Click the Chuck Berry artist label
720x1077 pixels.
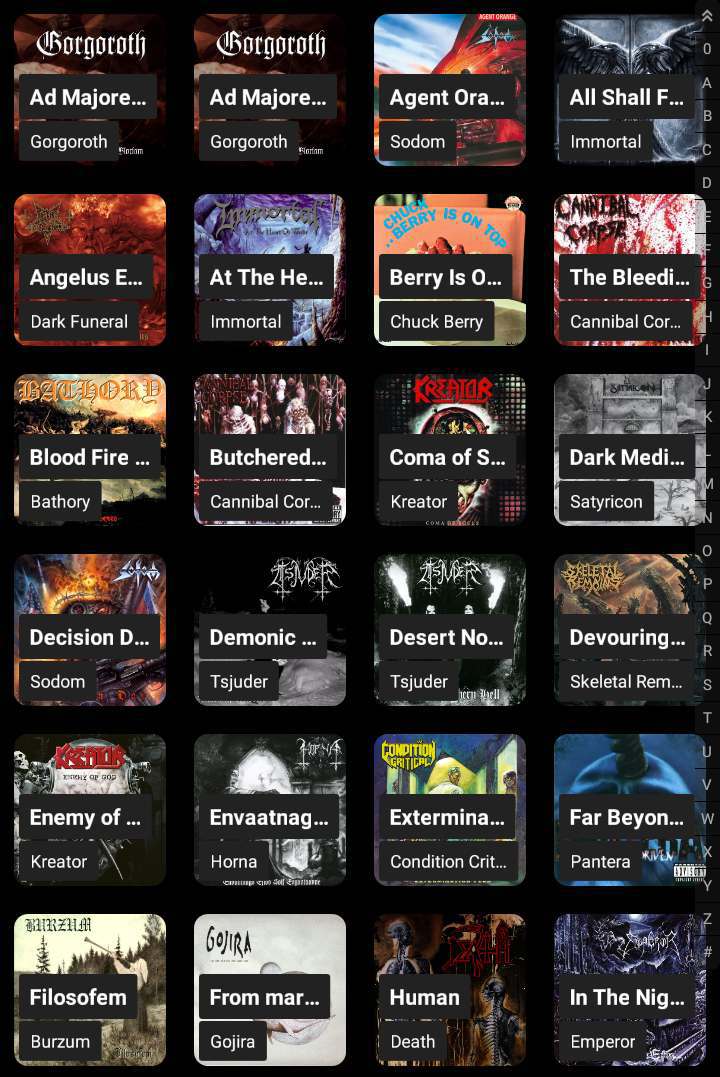tap(436, 321)
